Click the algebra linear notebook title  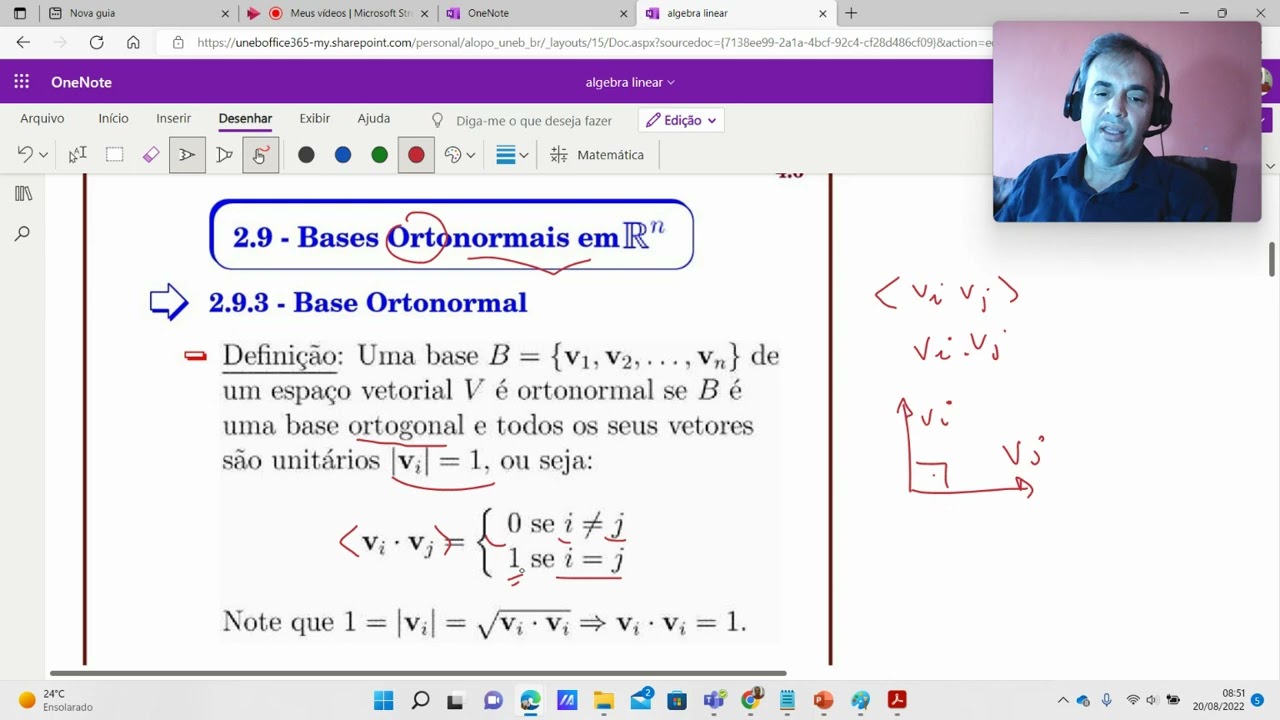(x=625, y=82)
